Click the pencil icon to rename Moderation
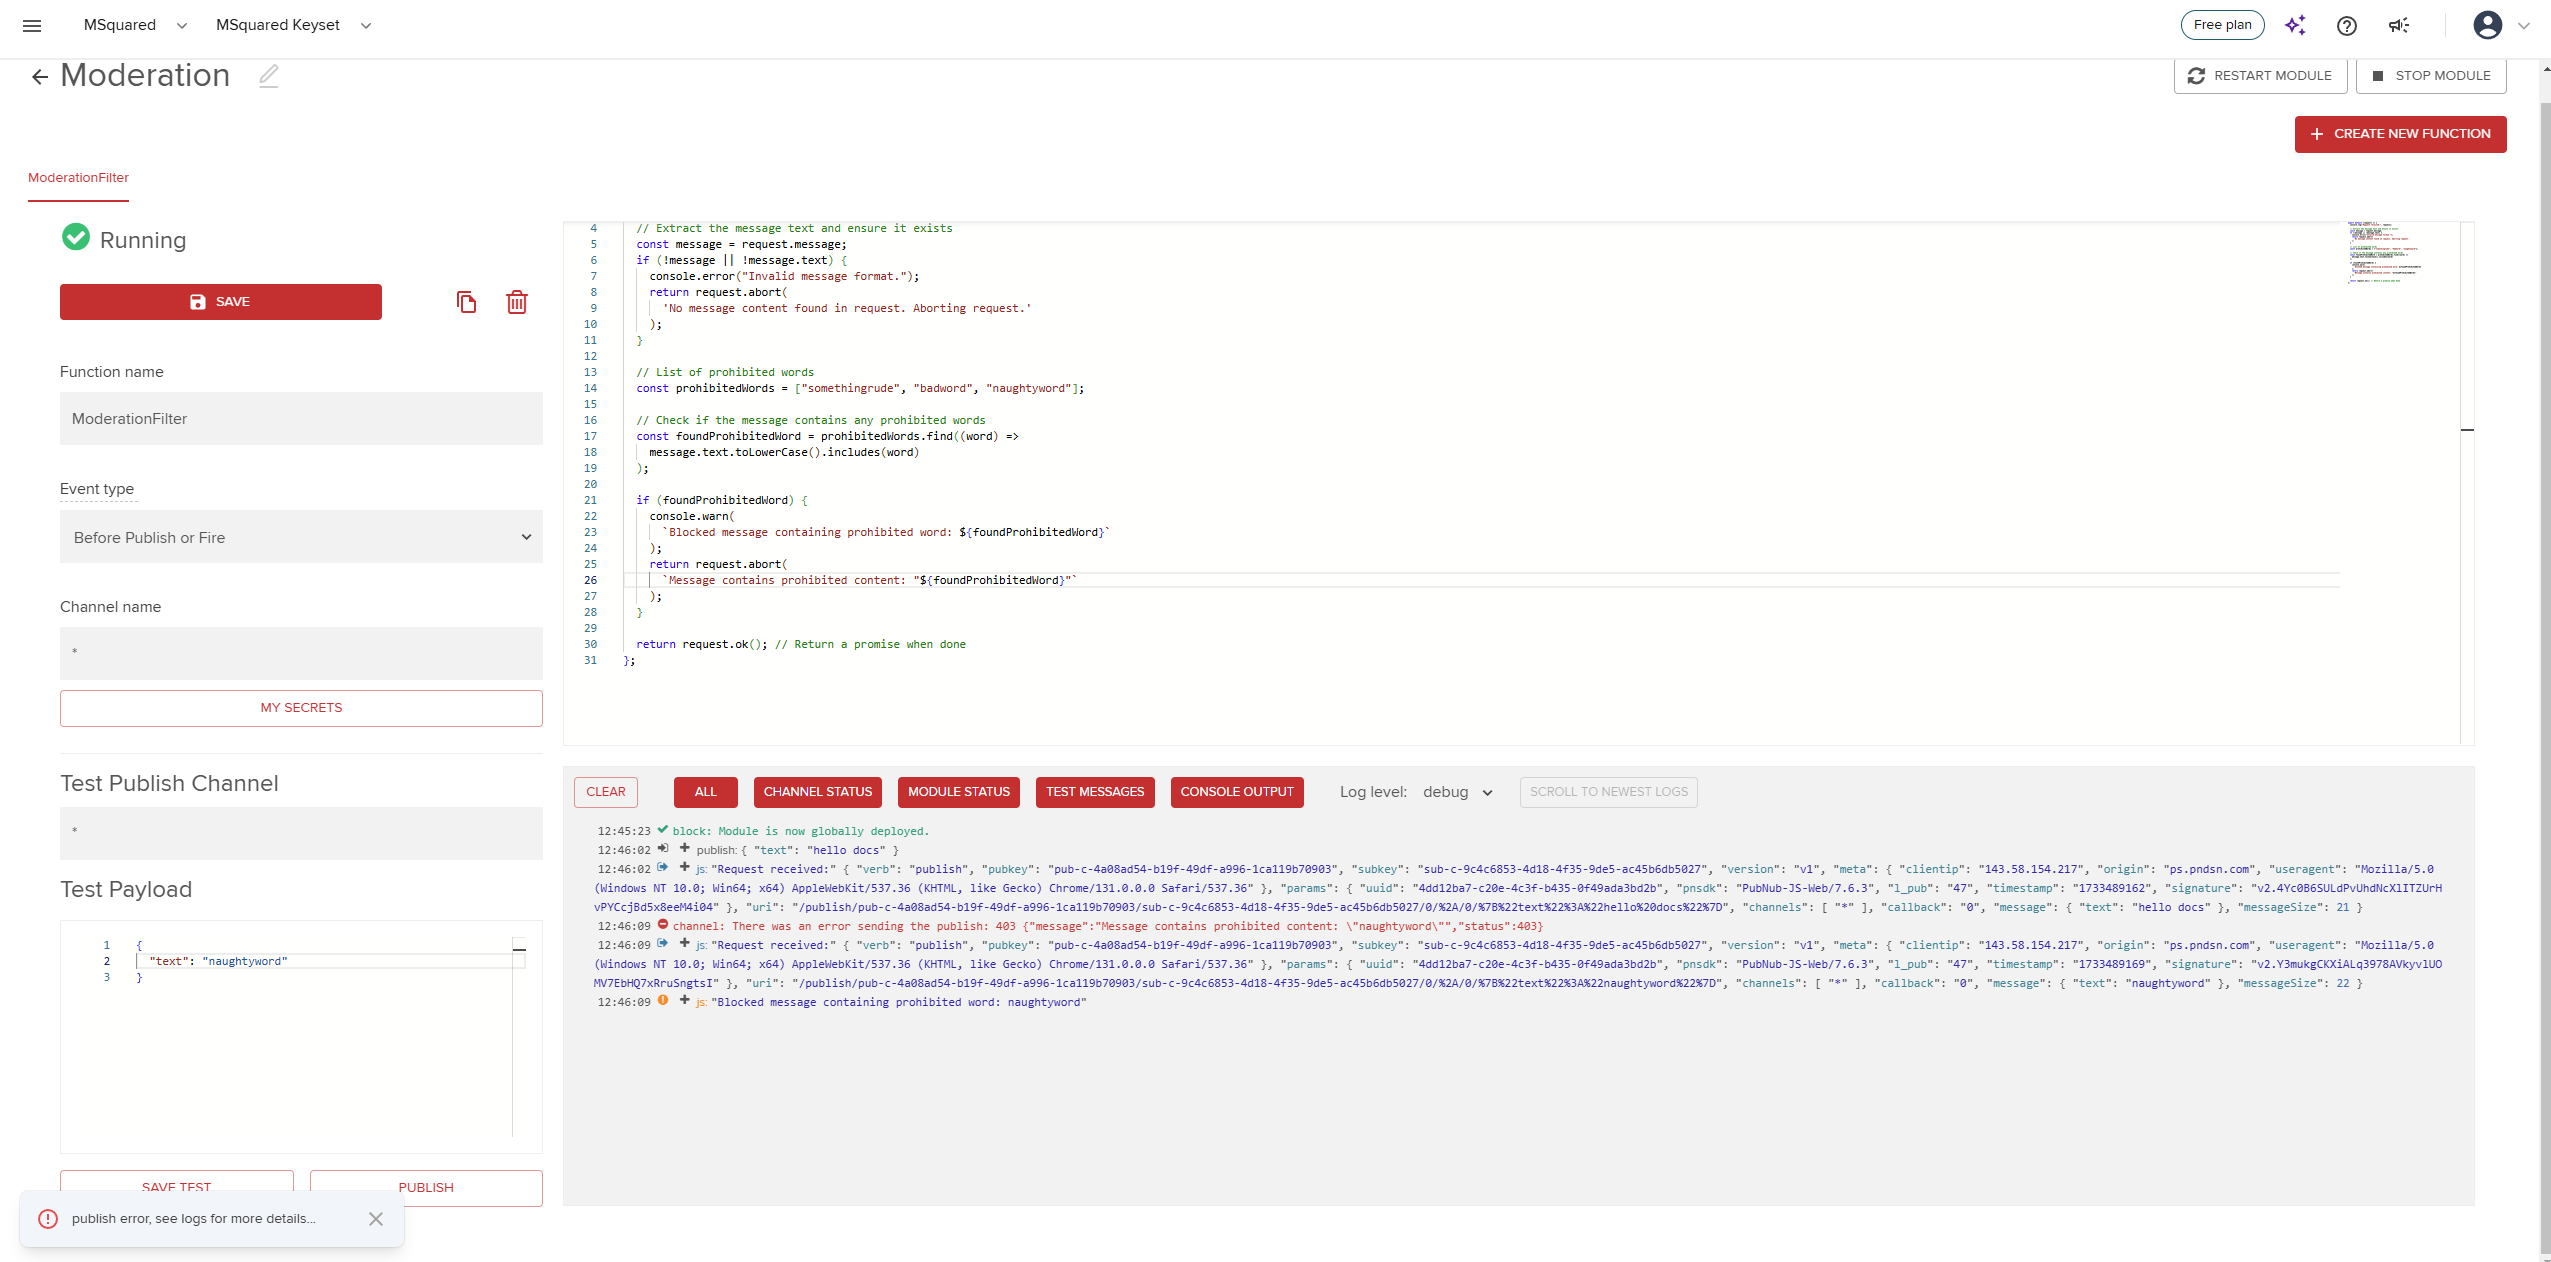The width and height of the screenshot is (2551, 1262). click(268, 76)
